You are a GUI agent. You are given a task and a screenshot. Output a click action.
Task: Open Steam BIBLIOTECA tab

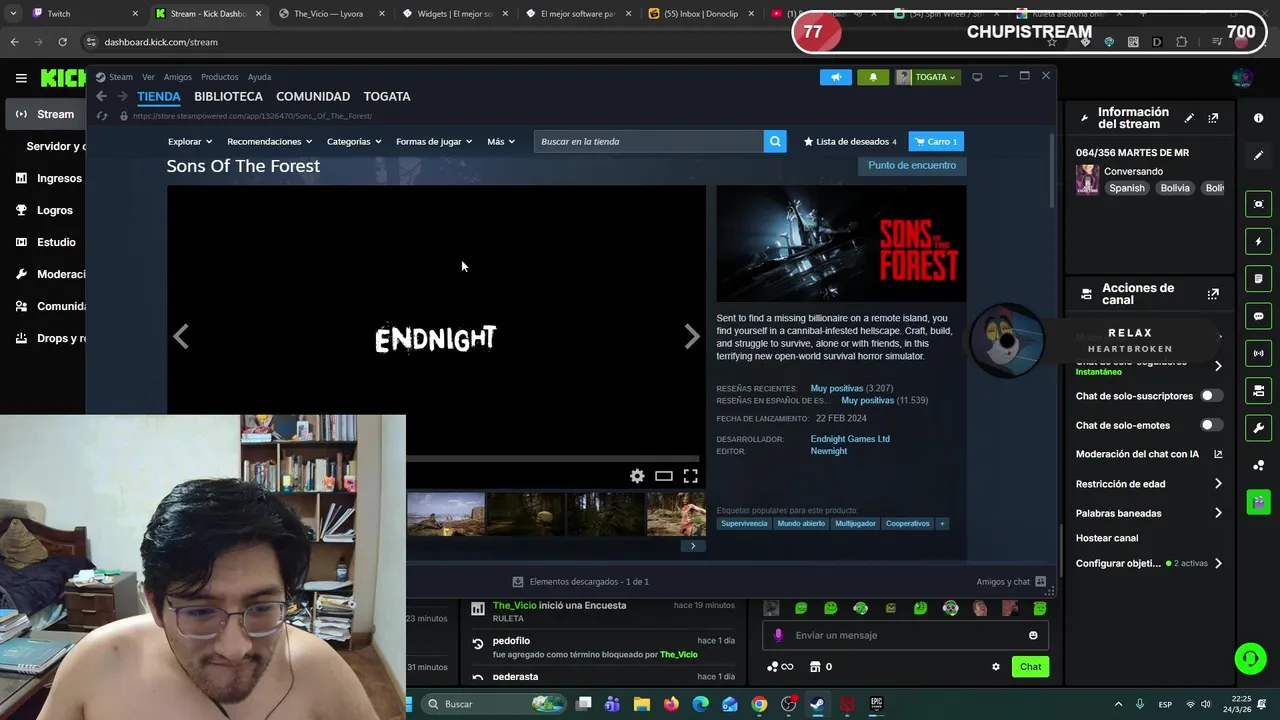coord(228,96)
